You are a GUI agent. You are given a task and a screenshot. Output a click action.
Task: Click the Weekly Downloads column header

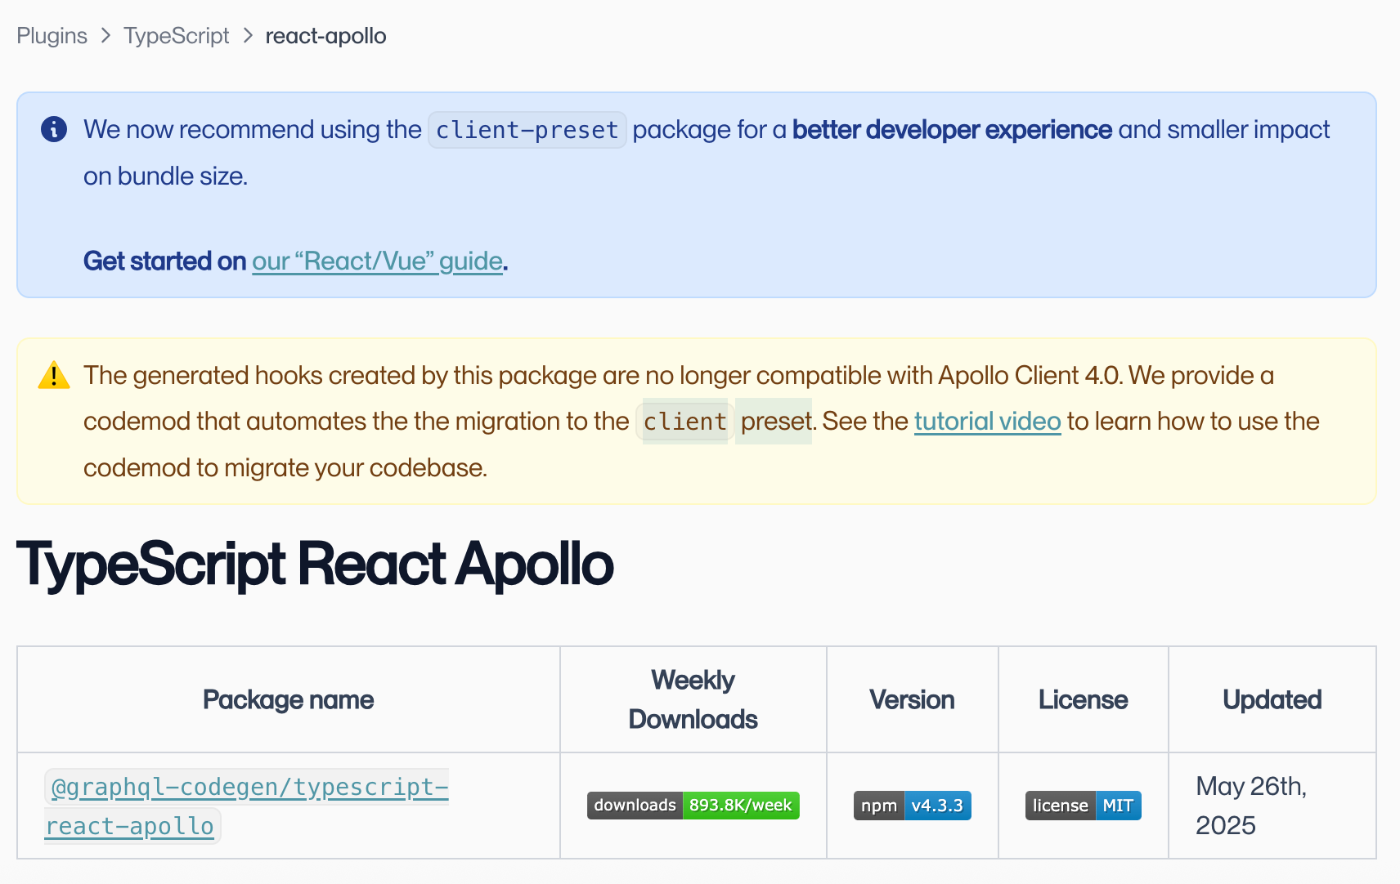pyautogui.click(x=693, y=700)
